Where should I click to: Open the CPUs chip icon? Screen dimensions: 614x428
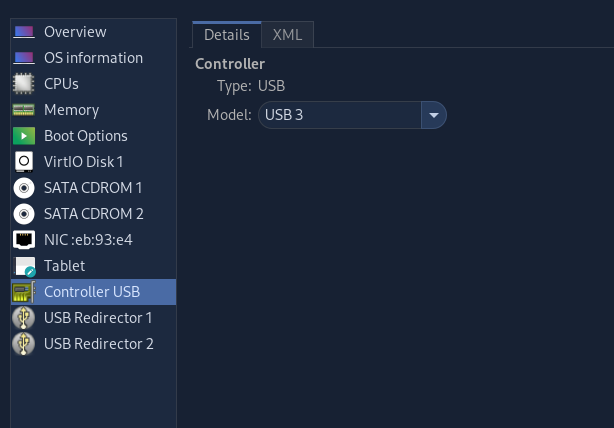tap(24, 84)
